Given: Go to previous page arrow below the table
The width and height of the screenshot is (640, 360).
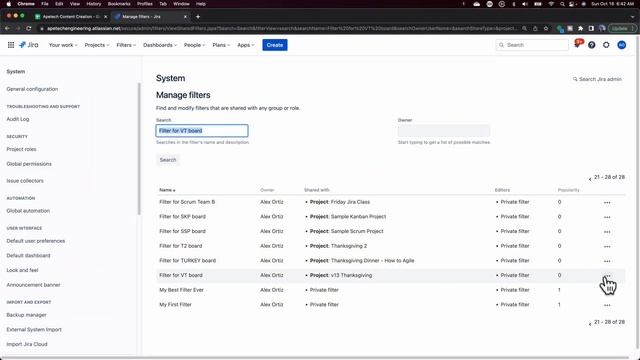Looking at the screenshot, I should pos(590,324).
